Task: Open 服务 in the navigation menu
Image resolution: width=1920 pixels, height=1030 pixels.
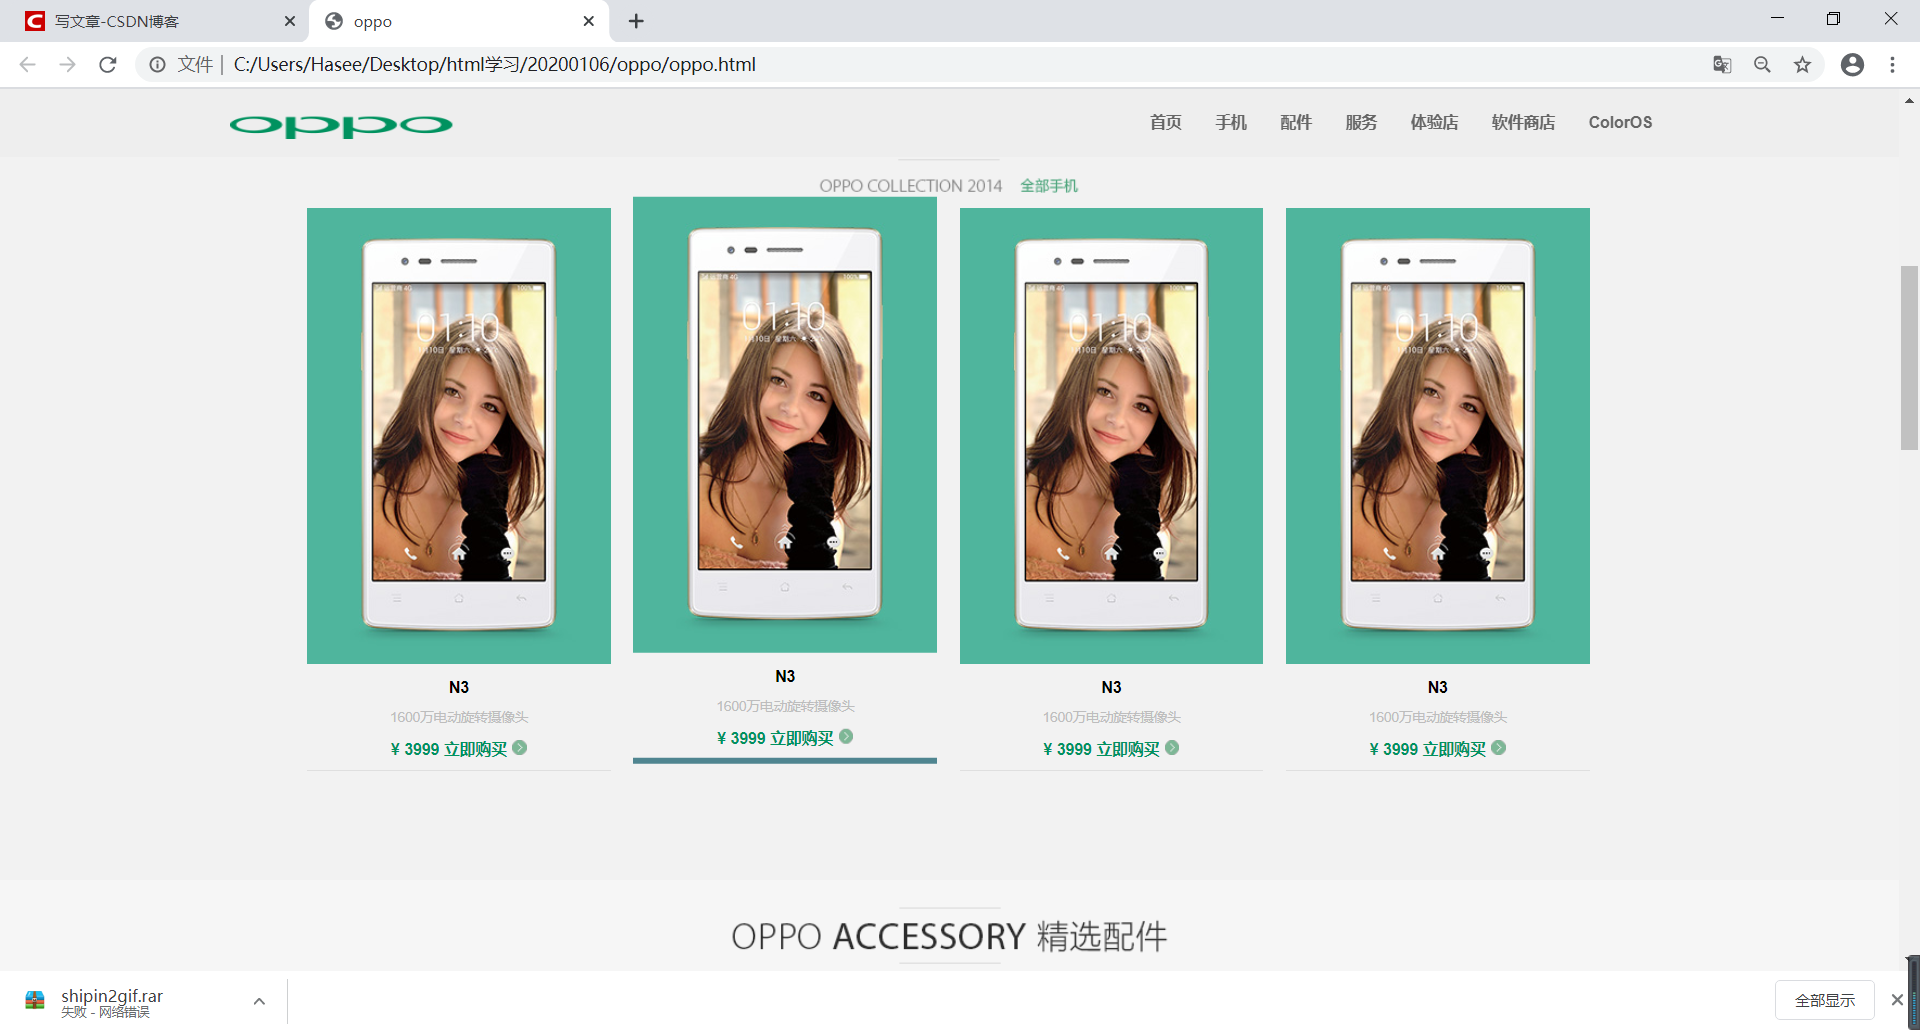Action: 1361,122
